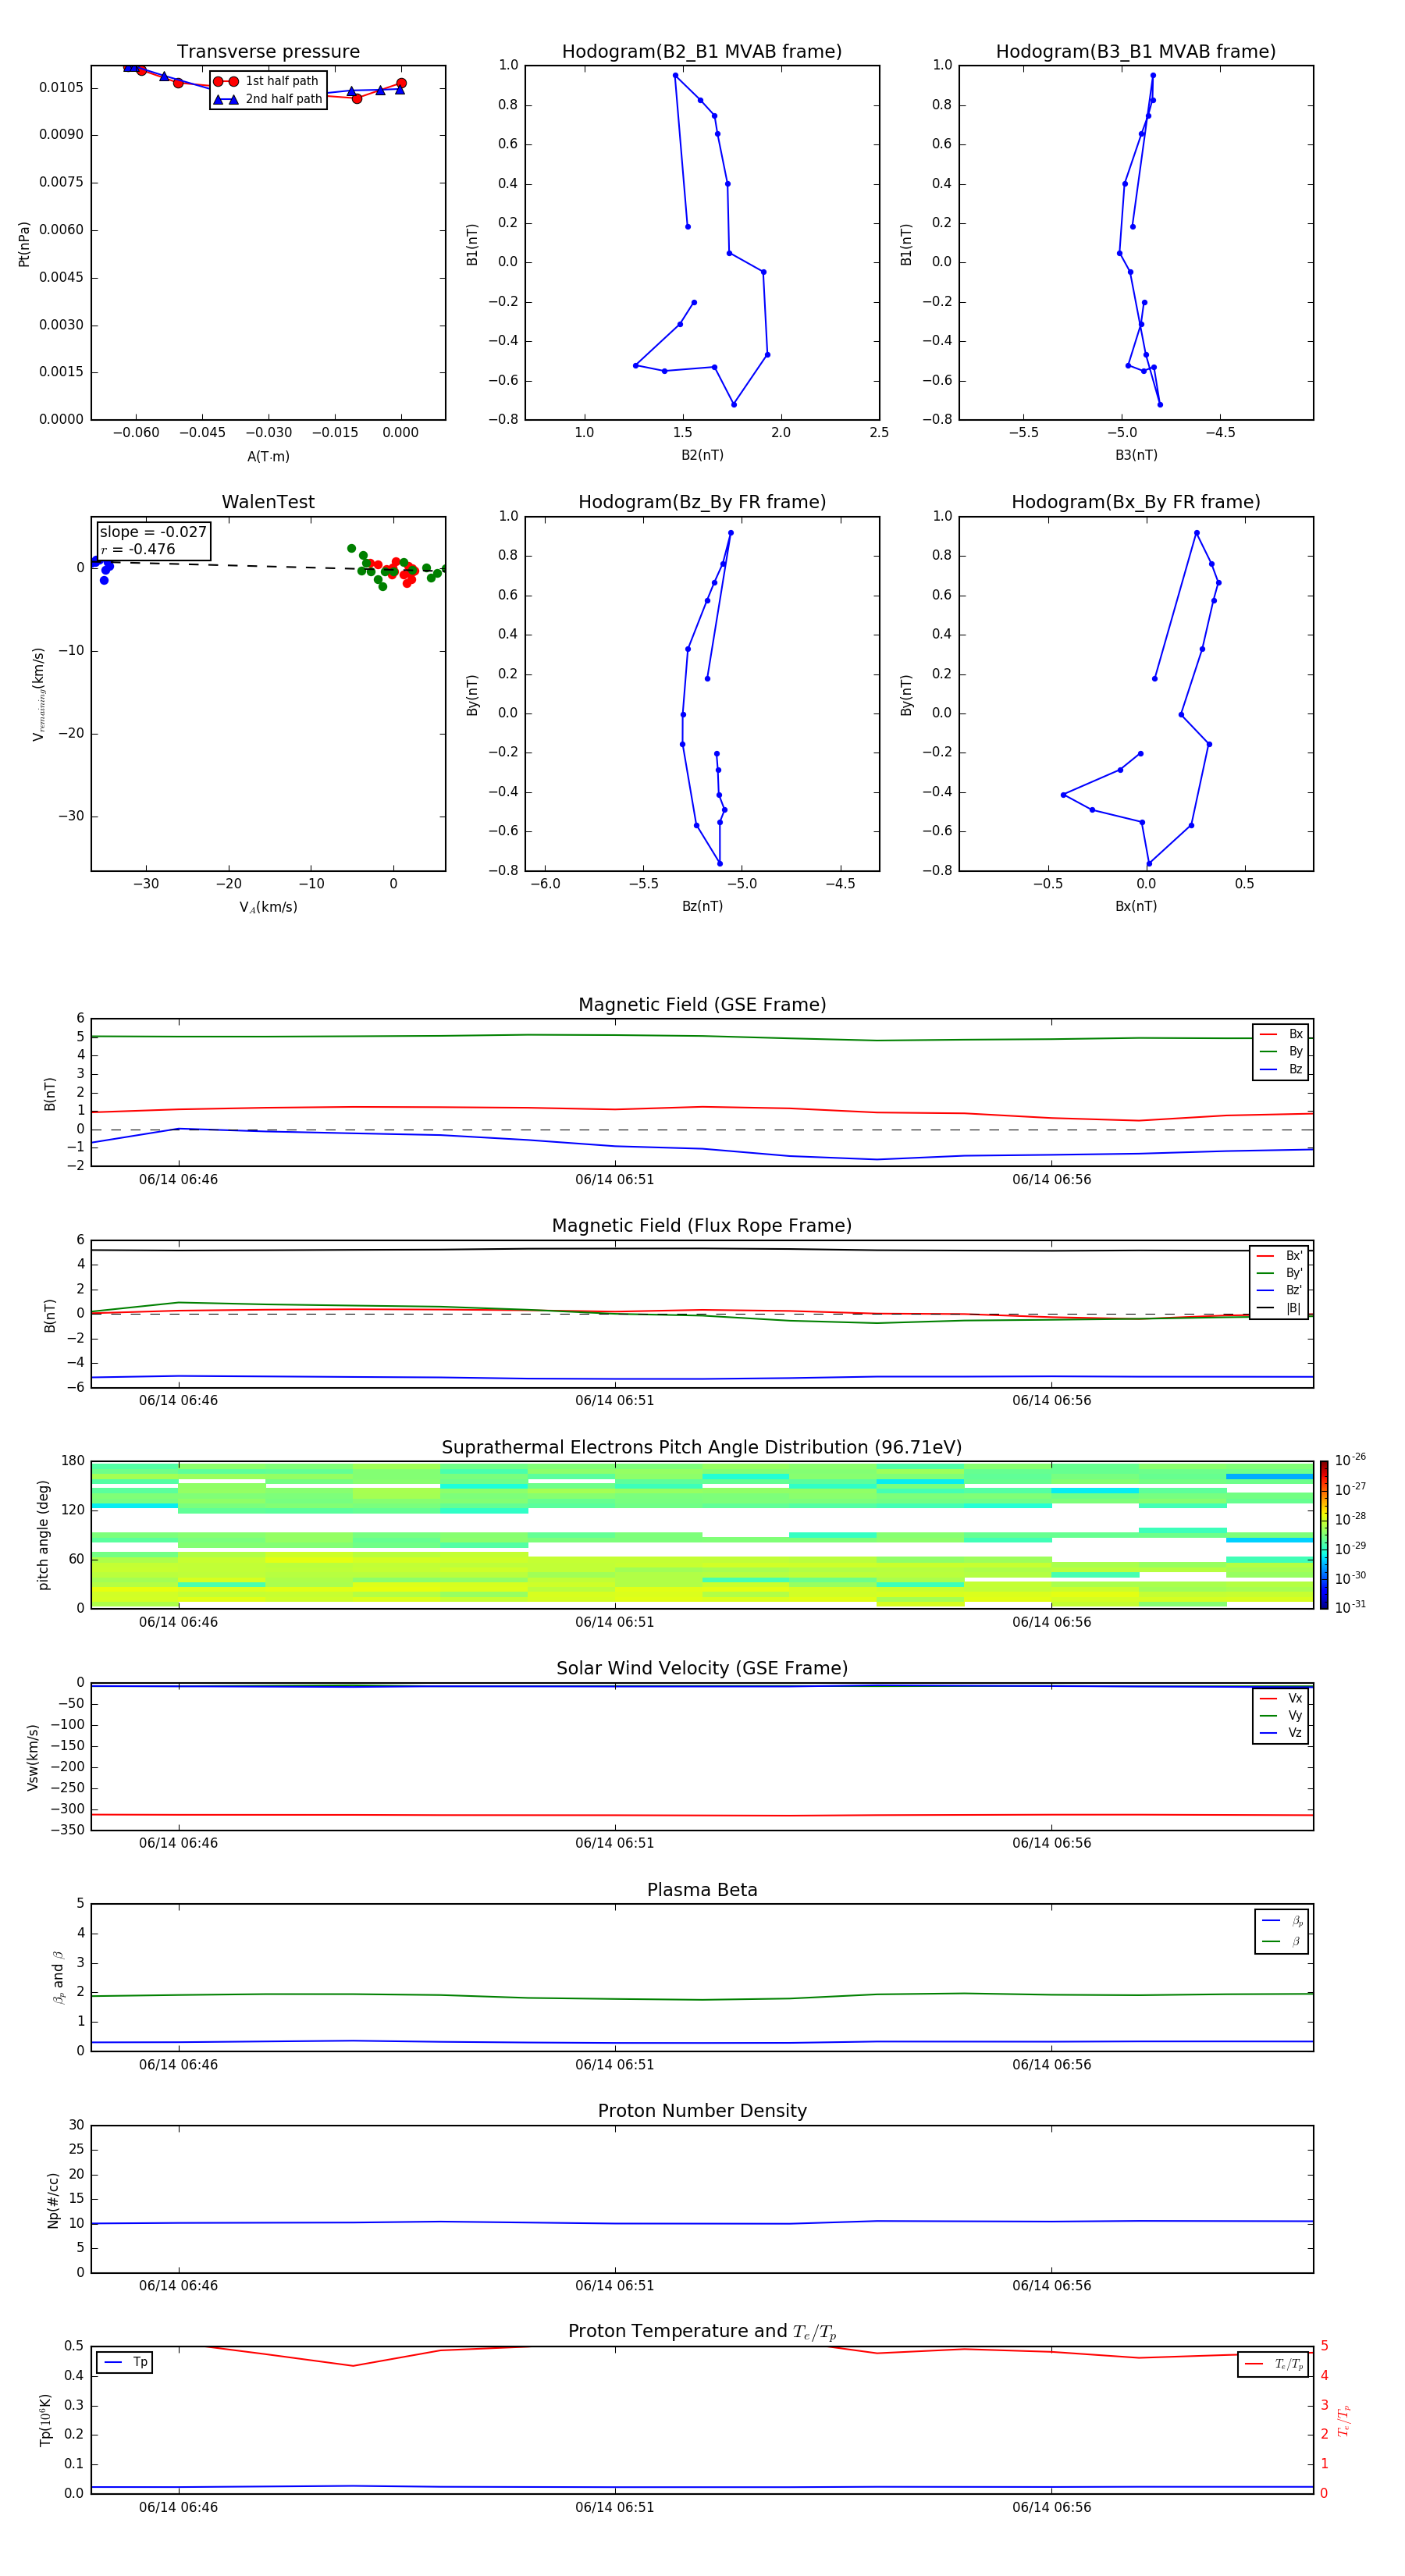
Task: Select "Bx'" in the Flux Rope legend
Action: (1279, 1256)
